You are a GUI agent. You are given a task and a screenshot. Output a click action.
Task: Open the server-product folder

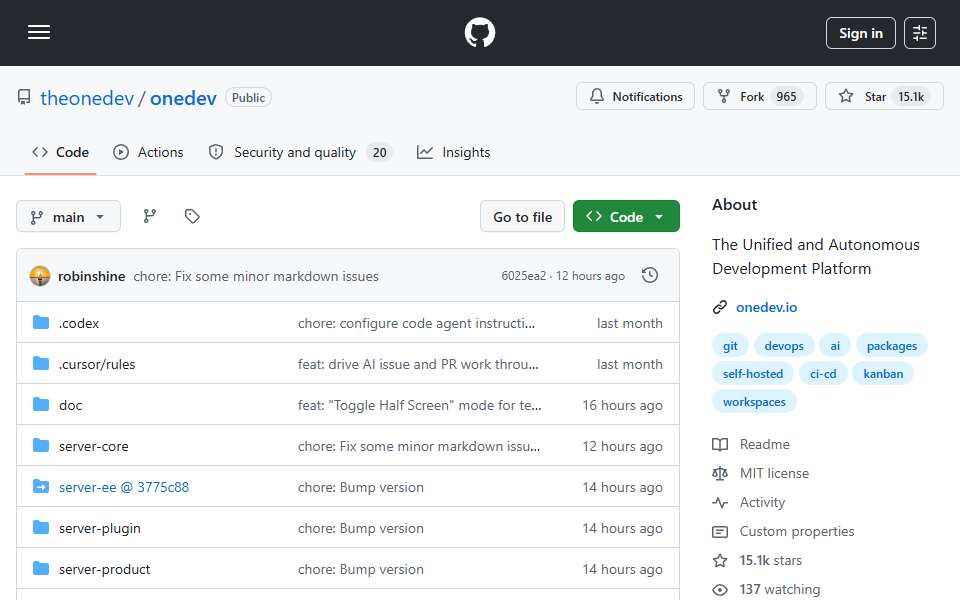click(x=105, y=569)
